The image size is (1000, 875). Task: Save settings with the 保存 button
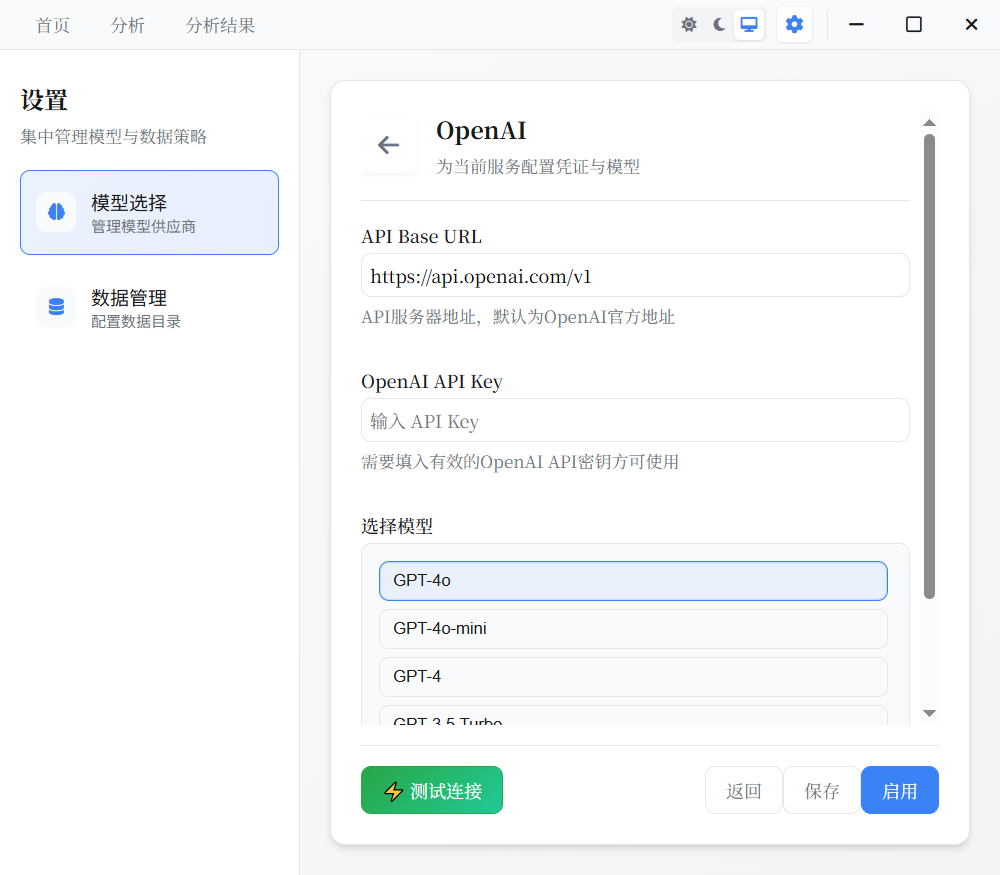point(821,790)
